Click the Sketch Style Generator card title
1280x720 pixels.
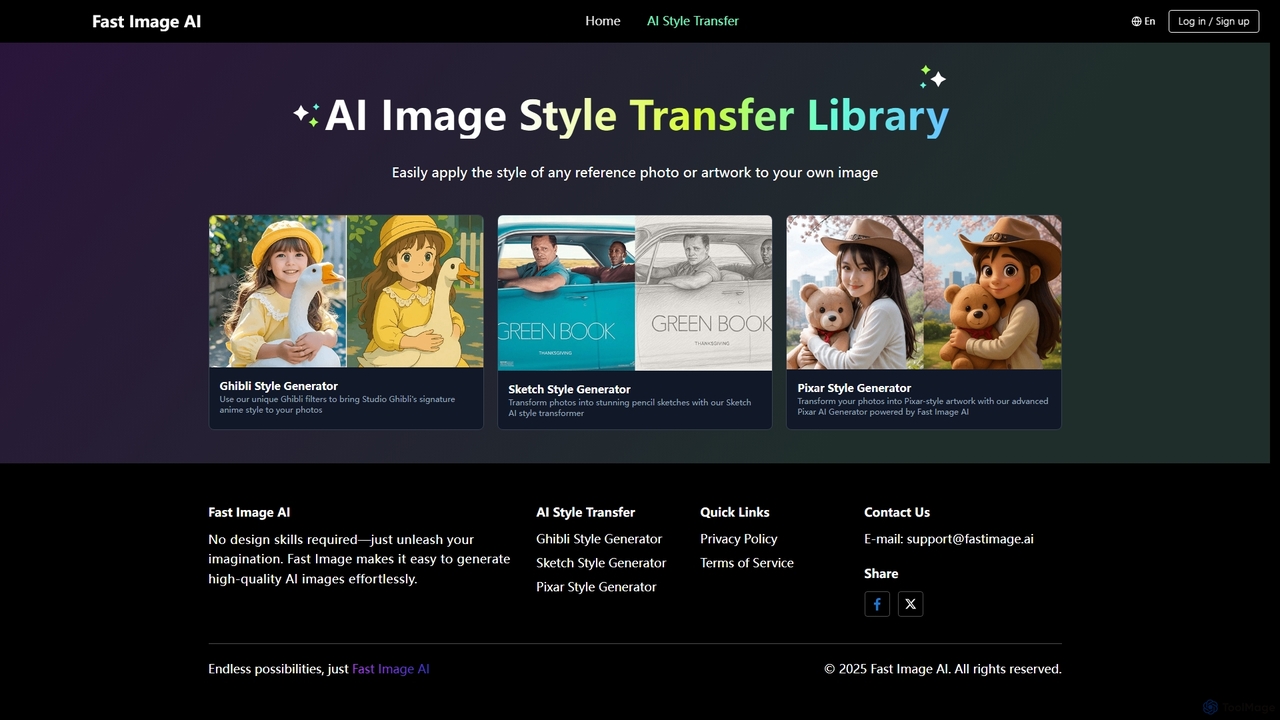coord(569,390)
